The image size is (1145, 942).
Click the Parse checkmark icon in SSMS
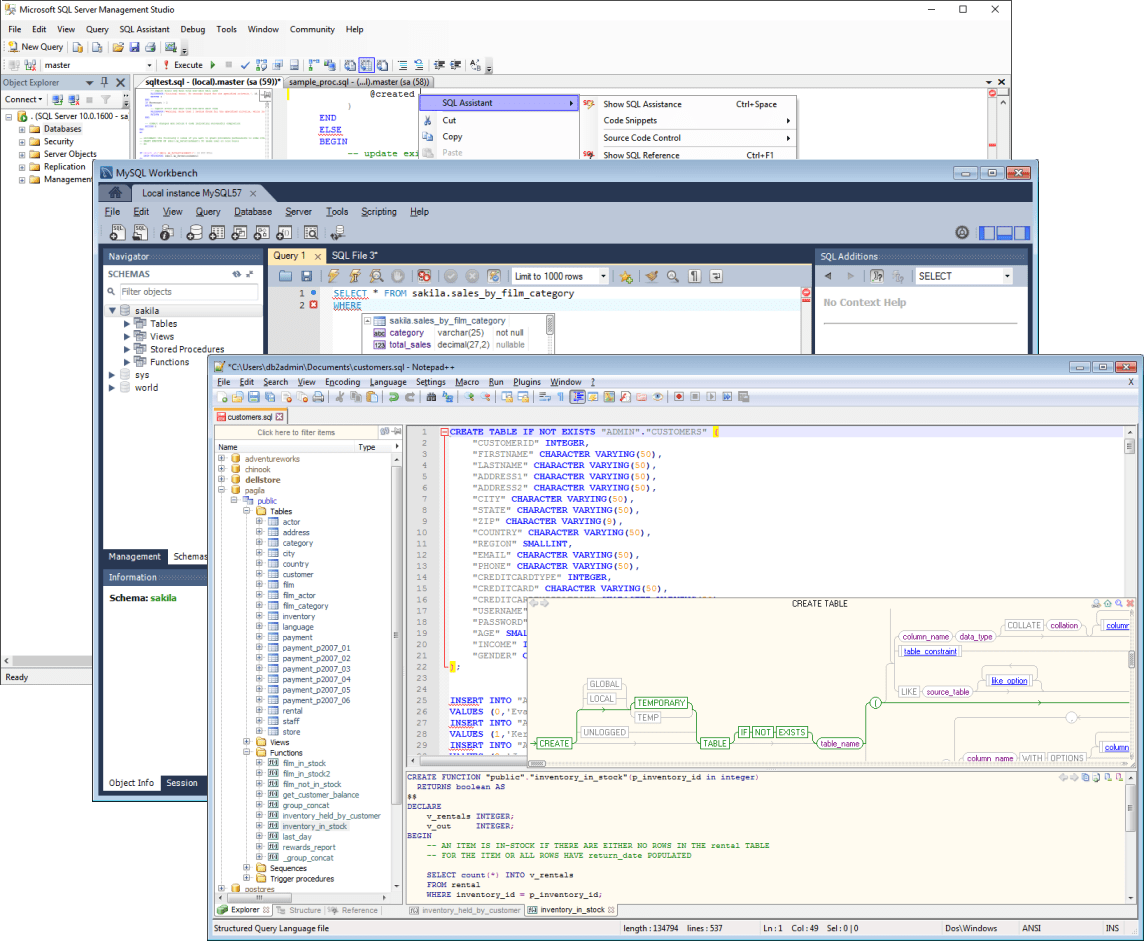(x=245, y=65)
